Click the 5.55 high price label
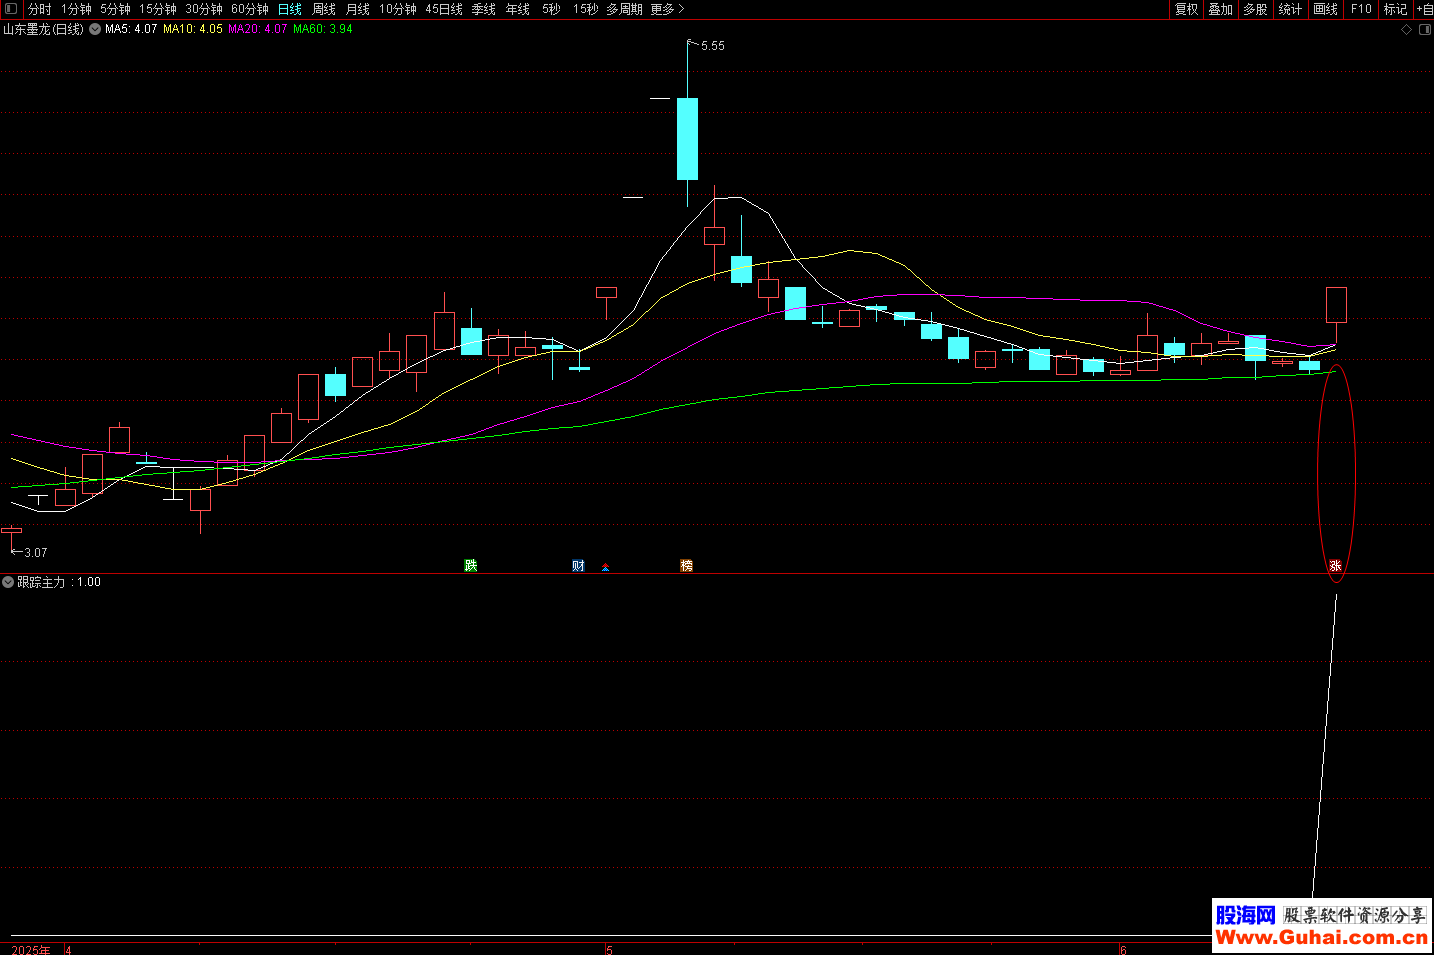The image size is (1434, 955). (x=713, y=46)
